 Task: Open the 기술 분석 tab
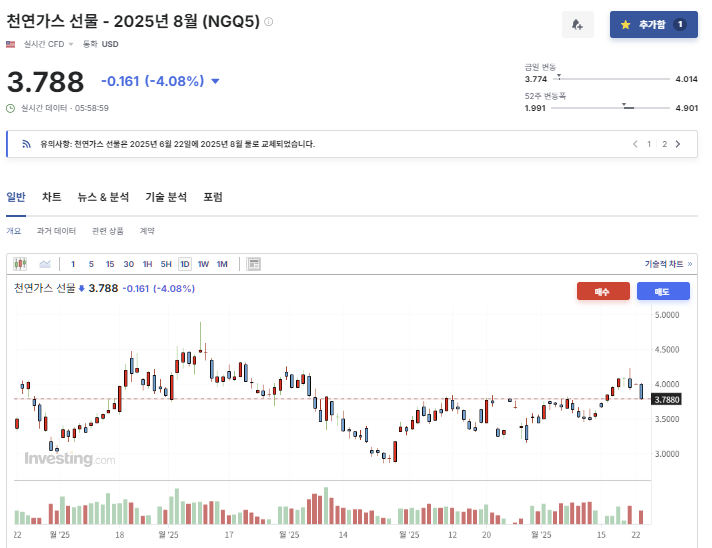click(x=166, y=197)
